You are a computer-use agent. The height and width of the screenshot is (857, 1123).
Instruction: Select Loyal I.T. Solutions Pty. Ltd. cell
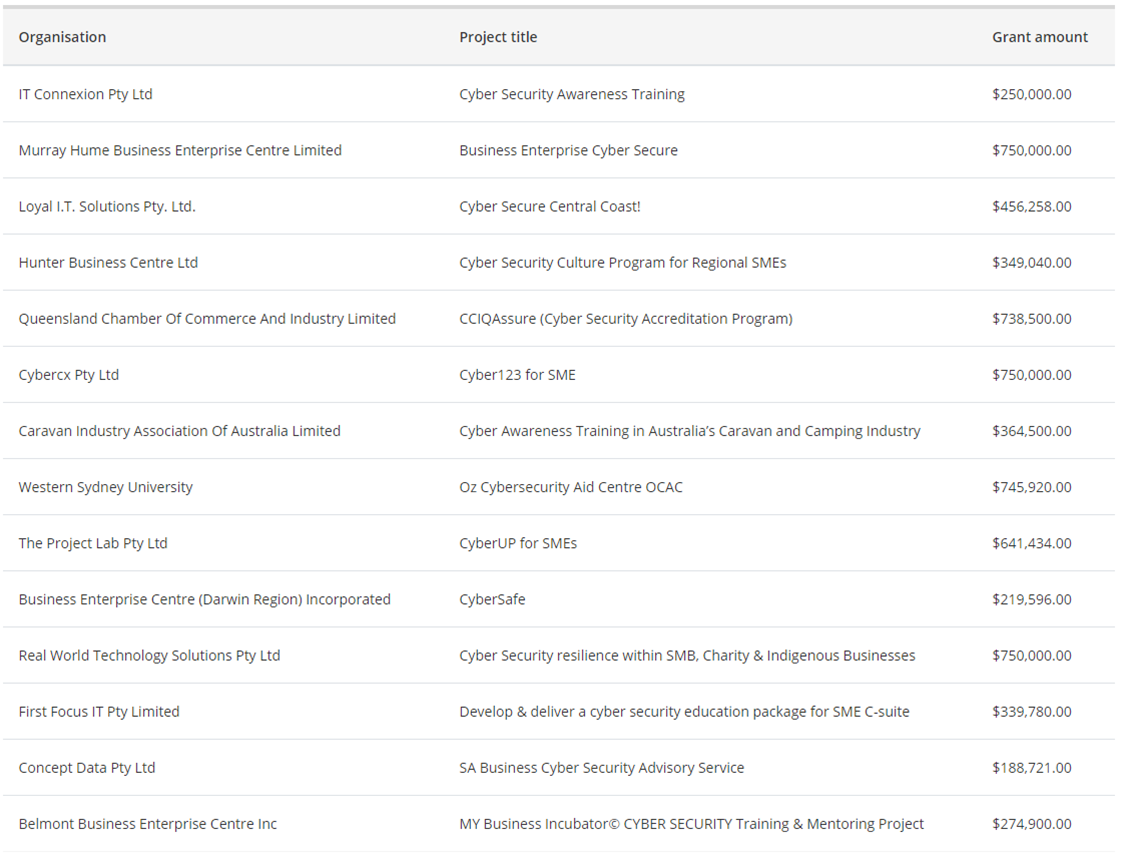pyautogui.click(x=107, y=207)
